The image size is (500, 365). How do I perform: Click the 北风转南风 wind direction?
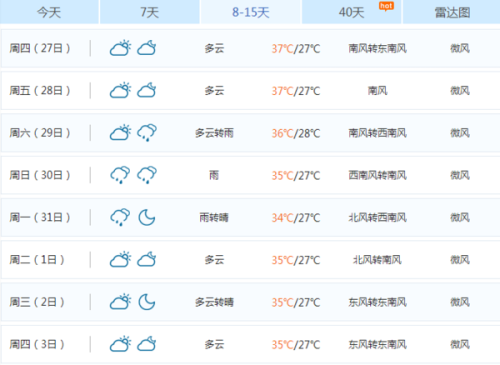378,260
